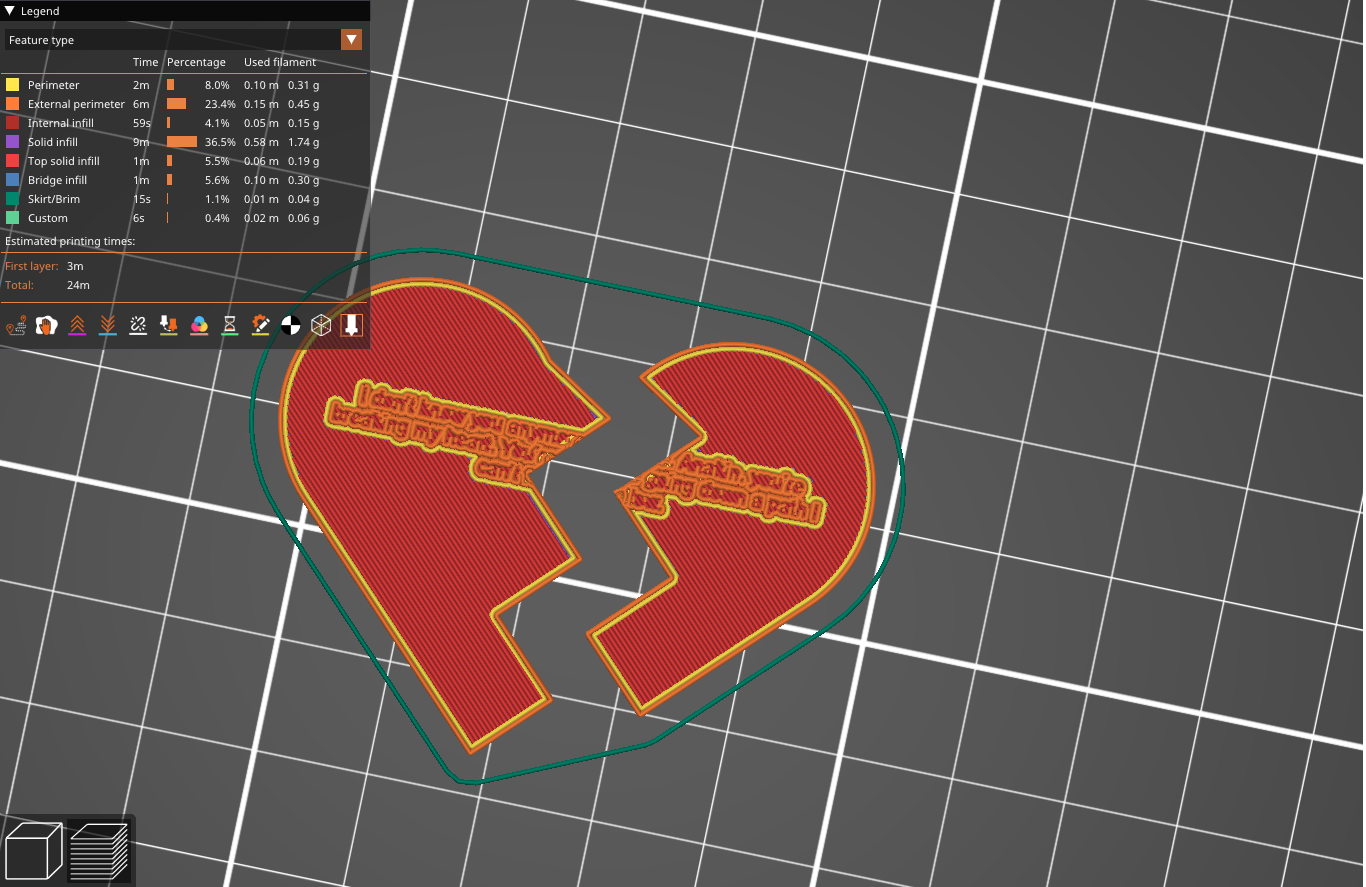Click the "Total:" print time entry
Image resolution: width=1366 pixels, height=887 pixels.
(47, 285)
